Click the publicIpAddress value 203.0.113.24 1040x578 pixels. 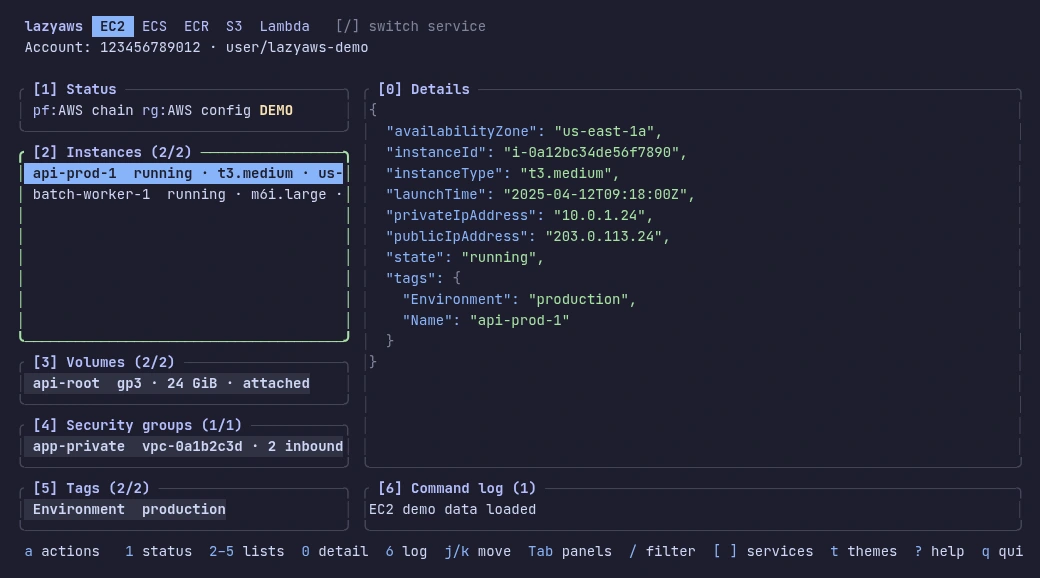[604, 237]
